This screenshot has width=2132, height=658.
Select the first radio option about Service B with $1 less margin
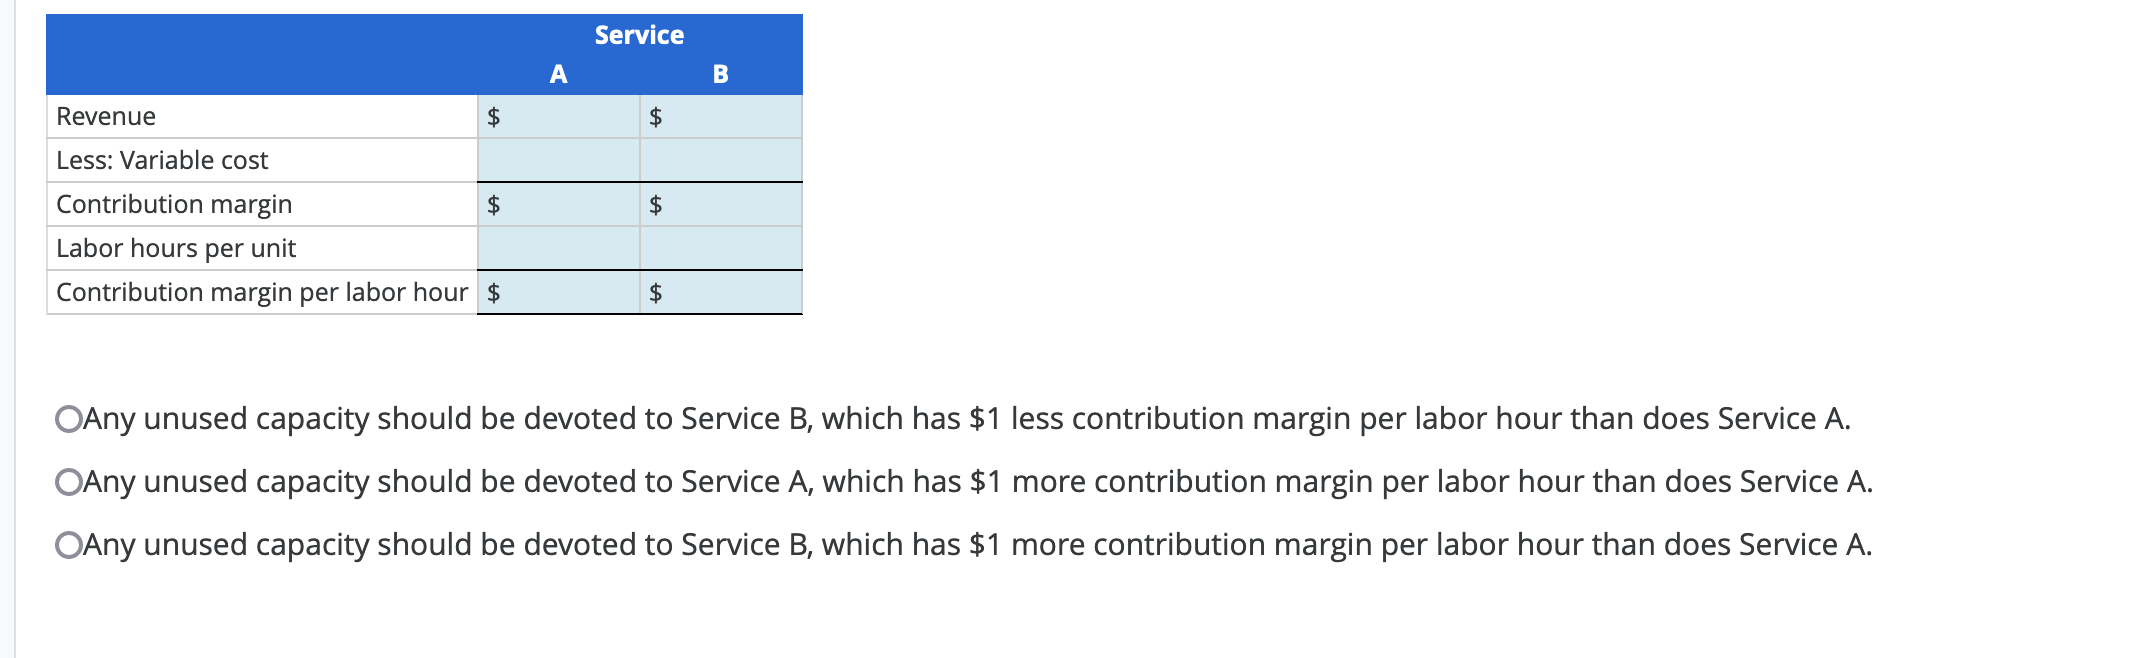pos(68,419)
